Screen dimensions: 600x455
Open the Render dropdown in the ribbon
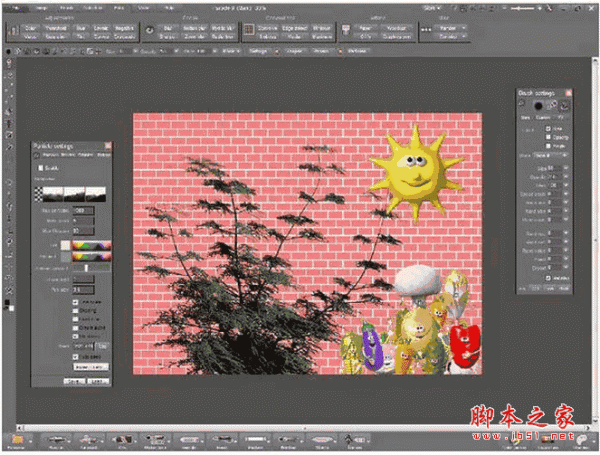[x=452, y=28]
